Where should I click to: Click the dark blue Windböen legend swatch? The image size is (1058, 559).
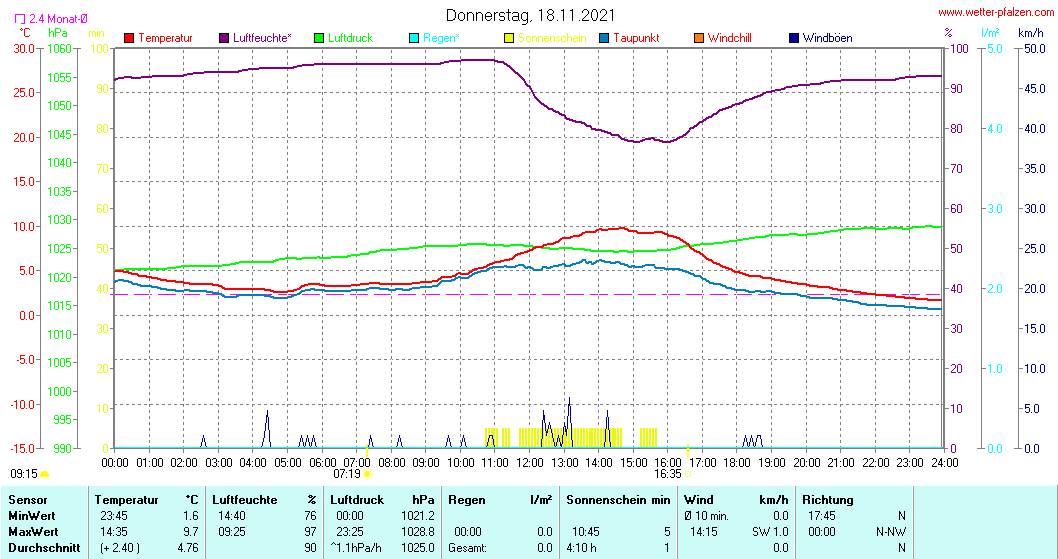pos(794,38)
